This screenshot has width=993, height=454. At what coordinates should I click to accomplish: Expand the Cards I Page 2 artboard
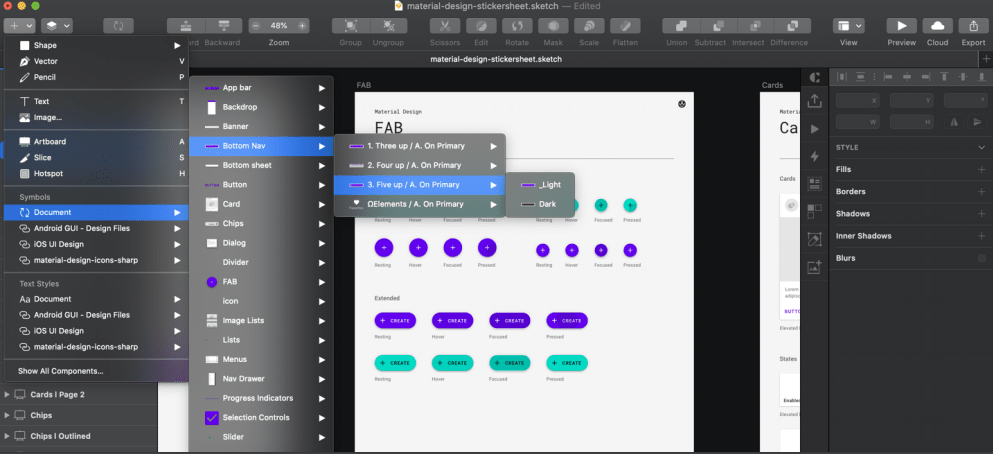click(9, 394)
